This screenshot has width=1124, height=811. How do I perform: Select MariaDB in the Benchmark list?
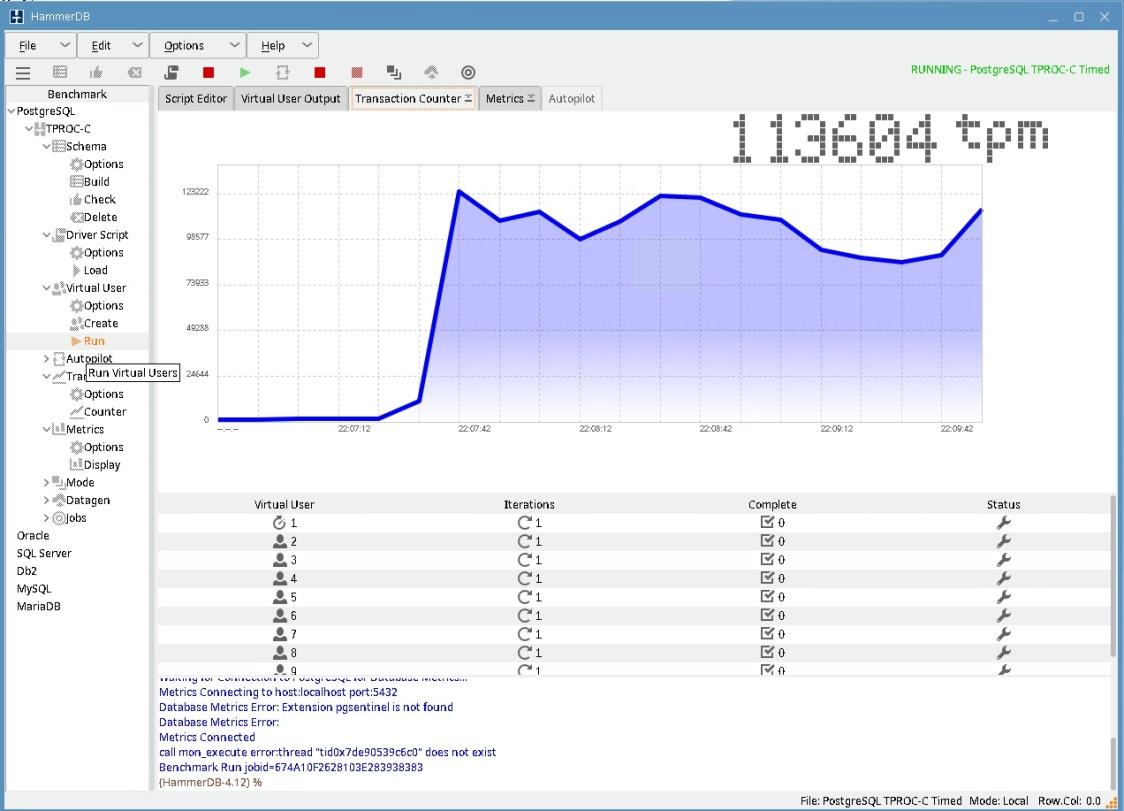[38, 606]
